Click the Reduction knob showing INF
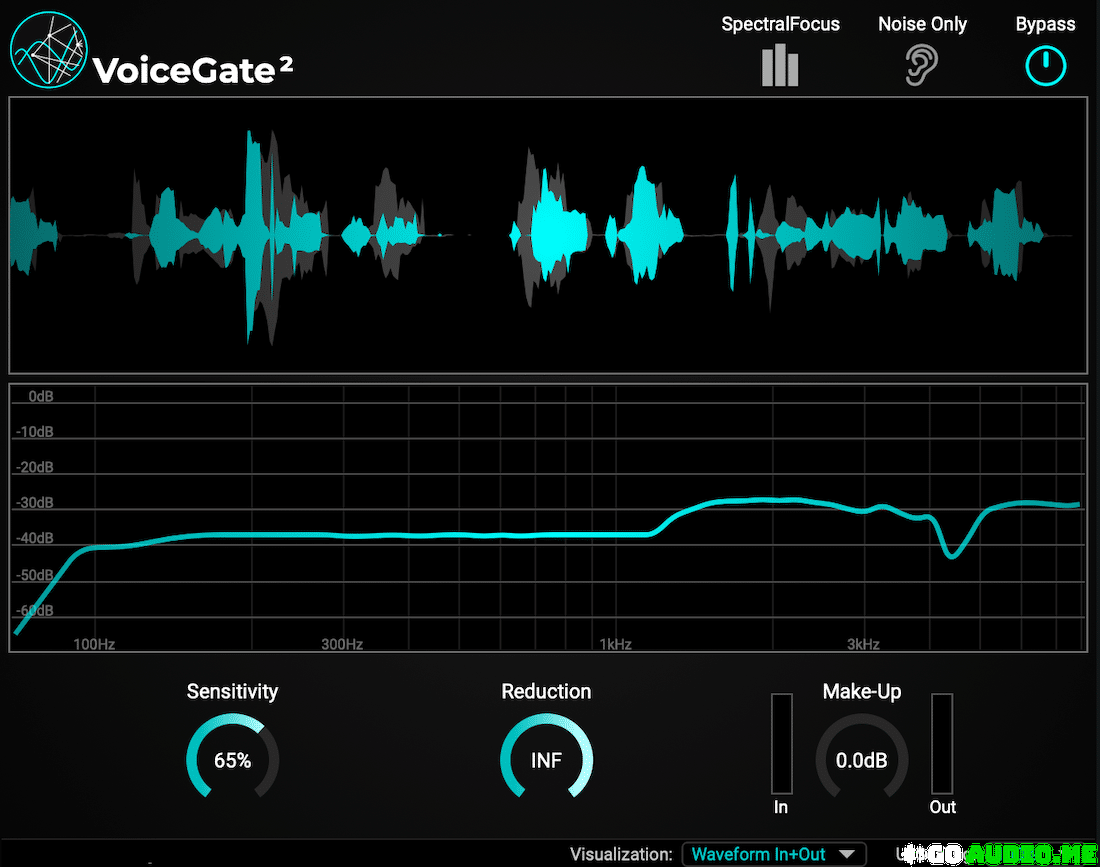Screen dimensions: 1100x867 [x=546, y=756]
